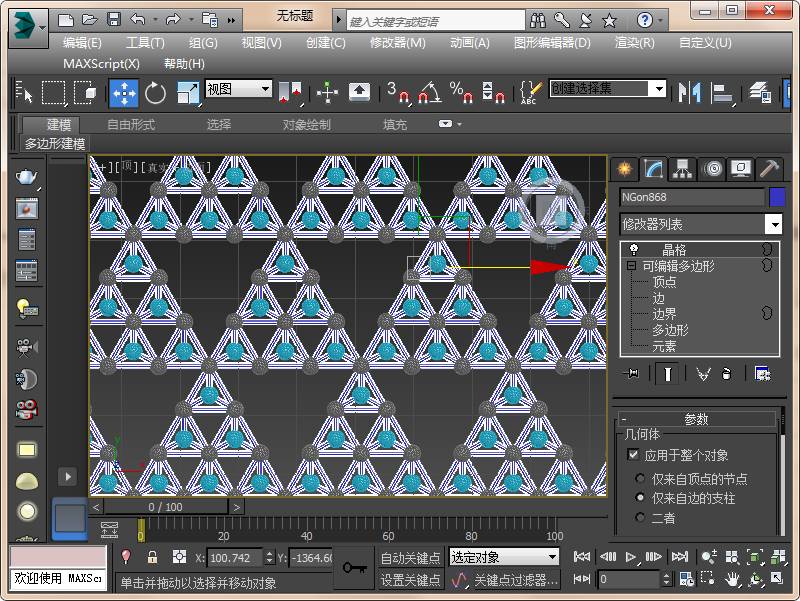Viewport: 800px width, 601px height.
Task: Open the 视图 reference coordinate dropdown
Action: (238, 89)
